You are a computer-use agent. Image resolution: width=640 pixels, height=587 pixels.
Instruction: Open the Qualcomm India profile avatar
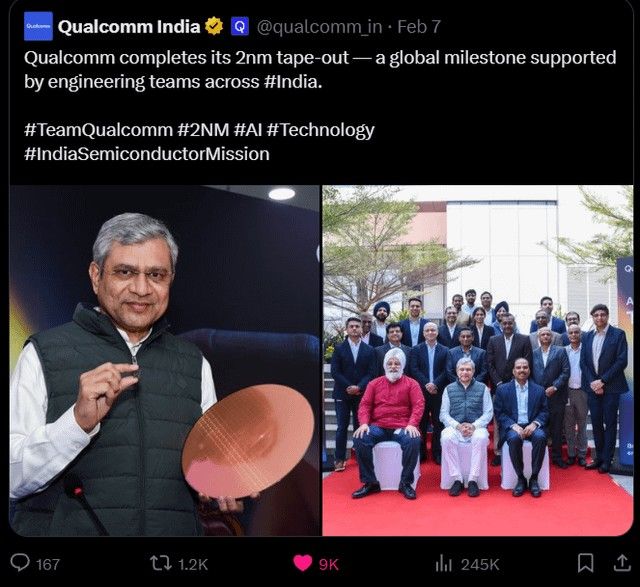(38, 26)
